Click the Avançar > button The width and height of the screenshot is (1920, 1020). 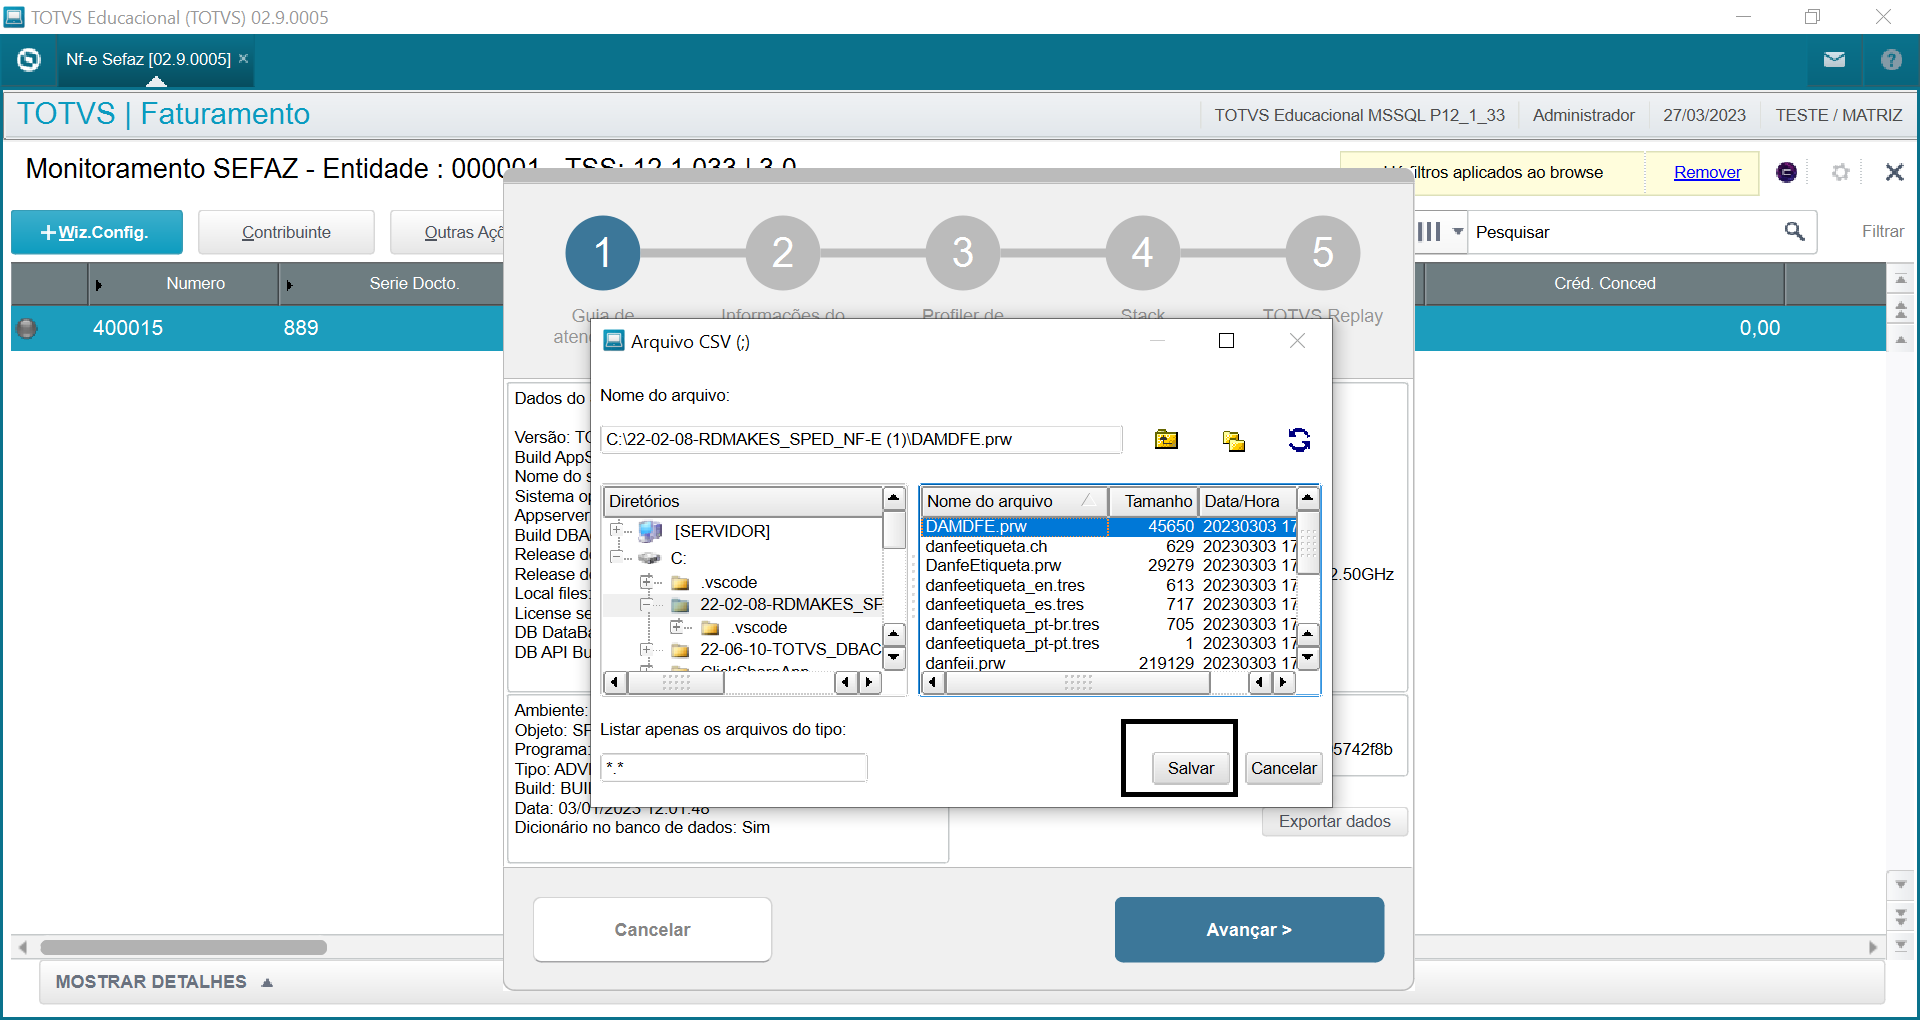point(1249,930)
